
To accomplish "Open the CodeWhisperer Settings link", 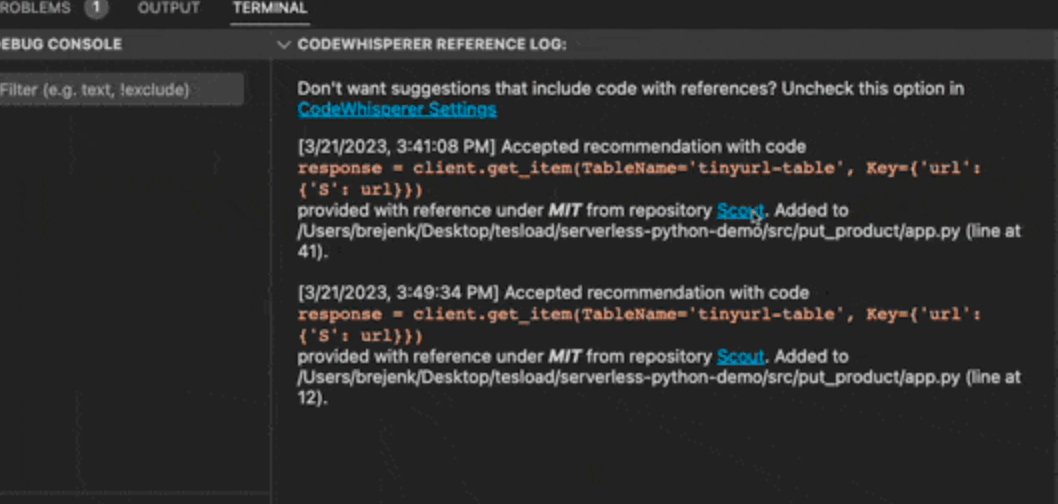I will coord(397,109).
